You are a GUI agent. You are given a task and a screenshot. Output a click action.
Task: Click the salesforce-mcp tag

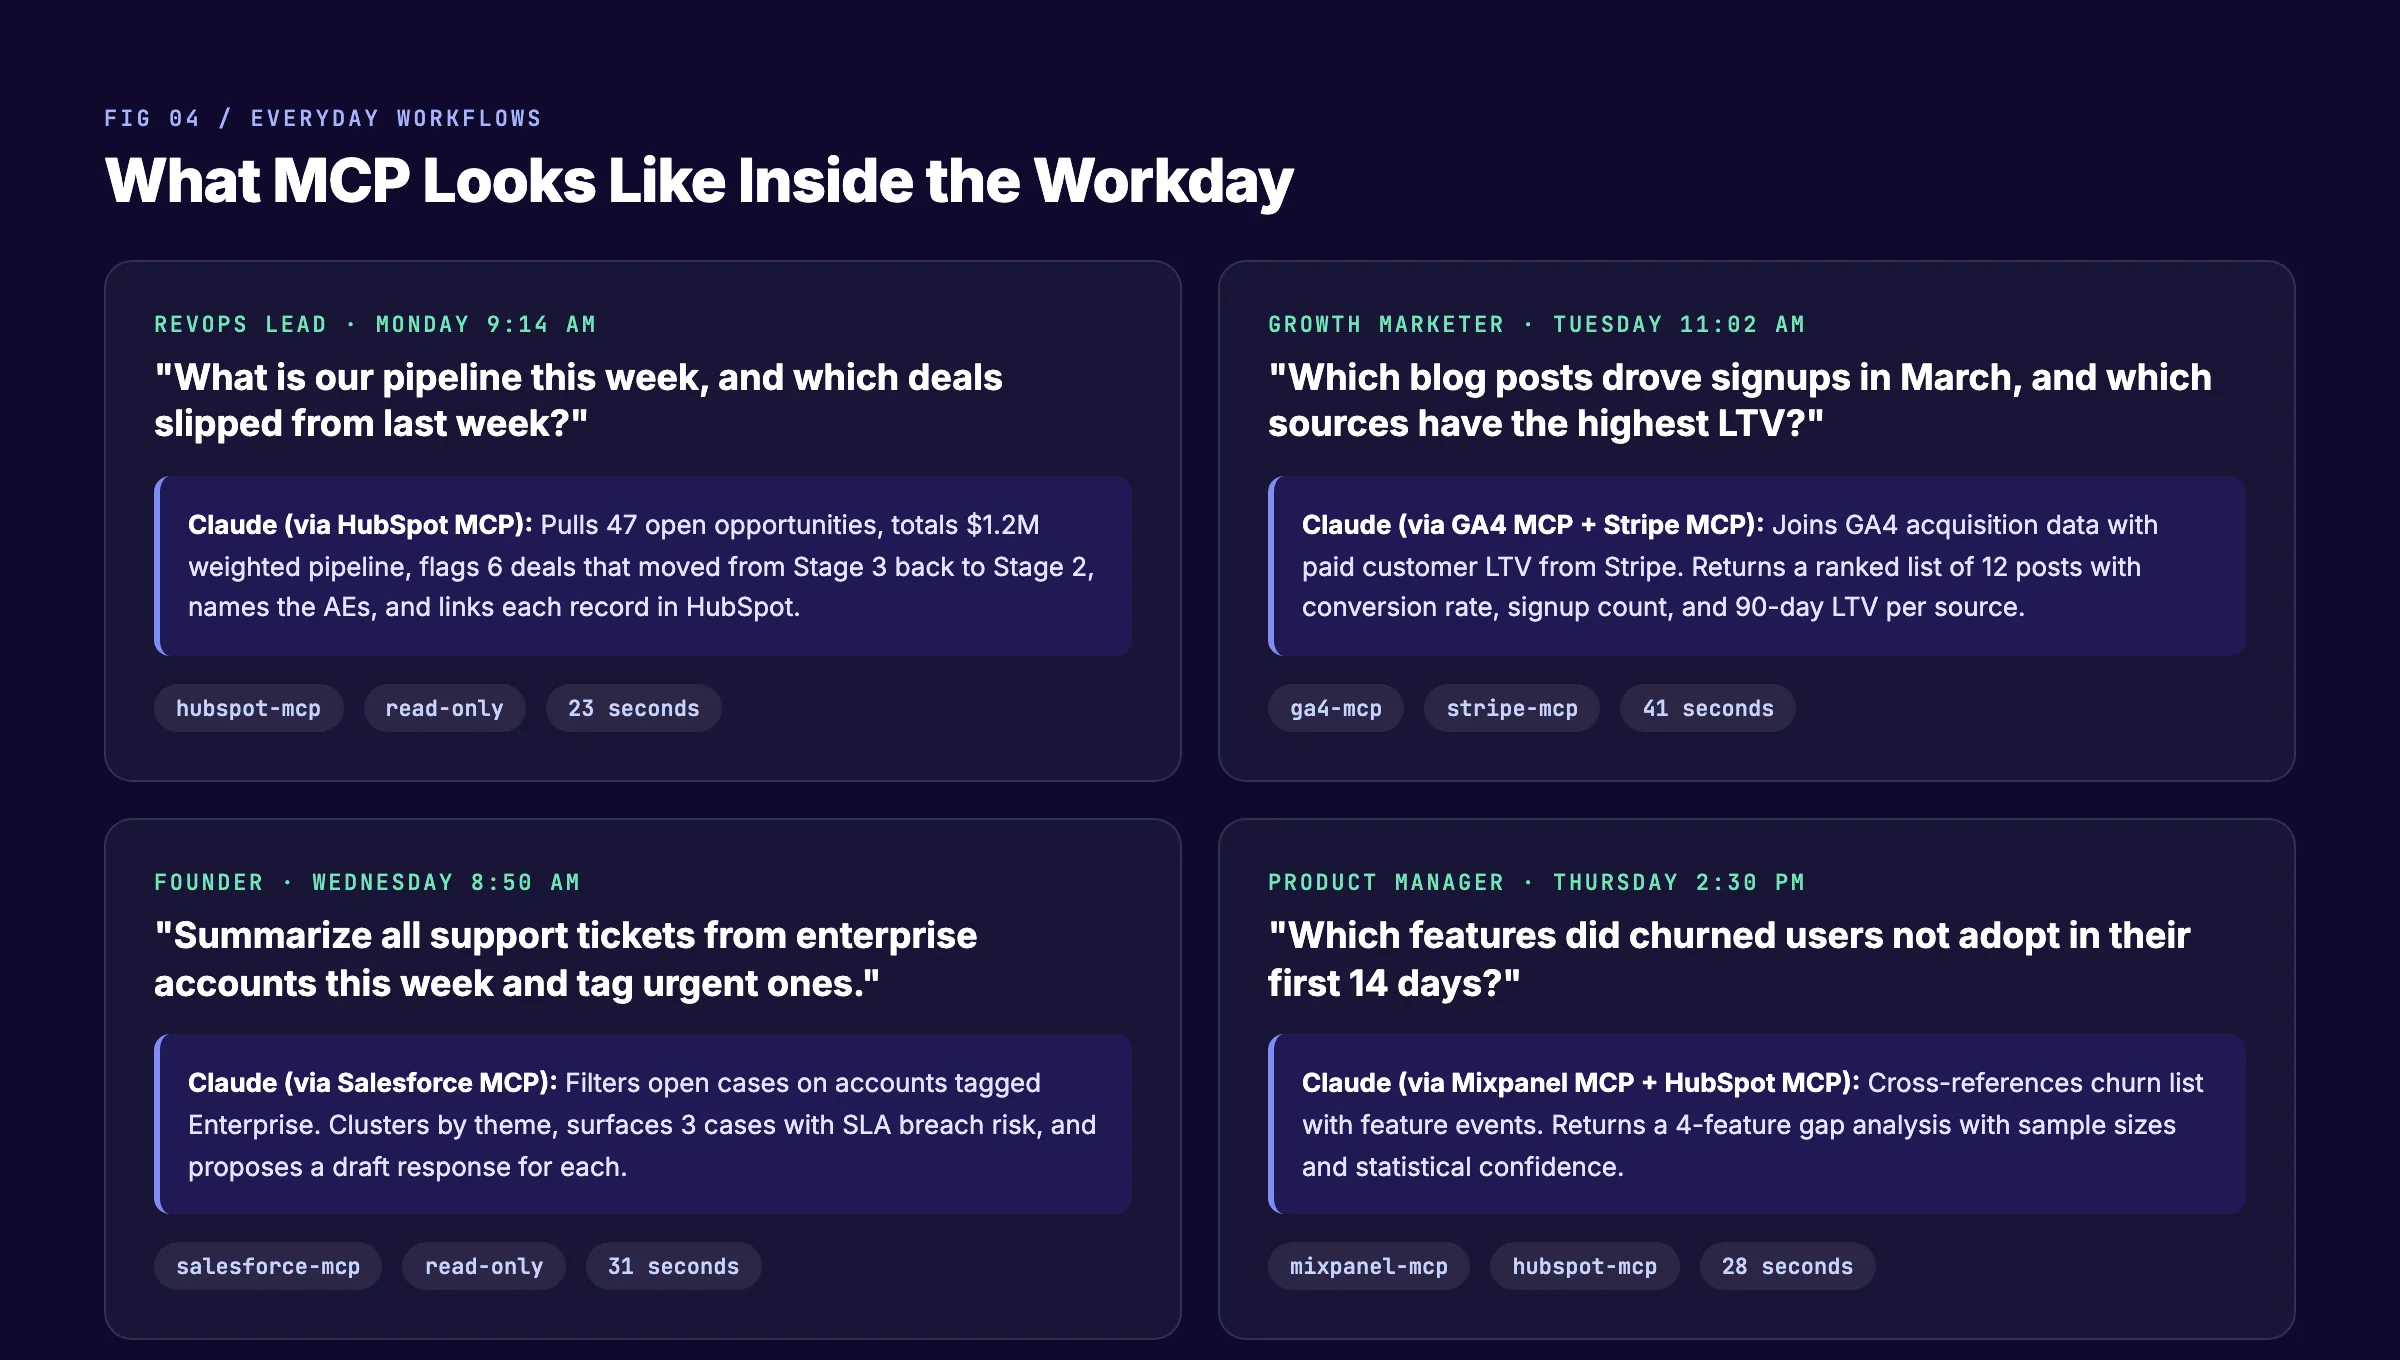click(268, 1266)
